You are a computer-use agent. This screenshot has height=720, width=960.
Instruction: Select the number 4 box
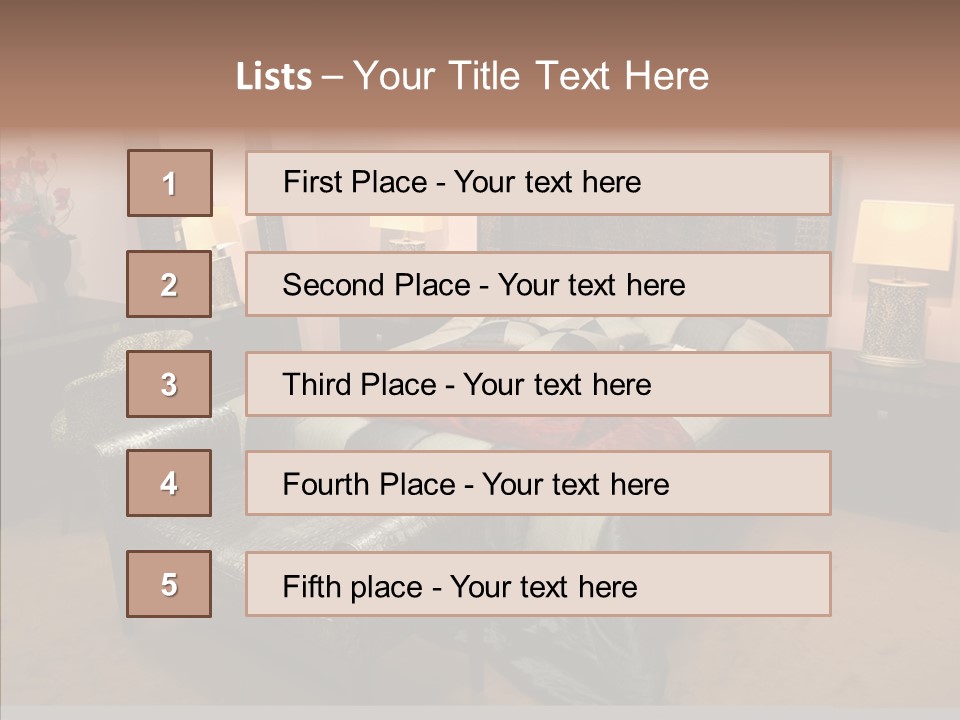[x=169, y=483]
